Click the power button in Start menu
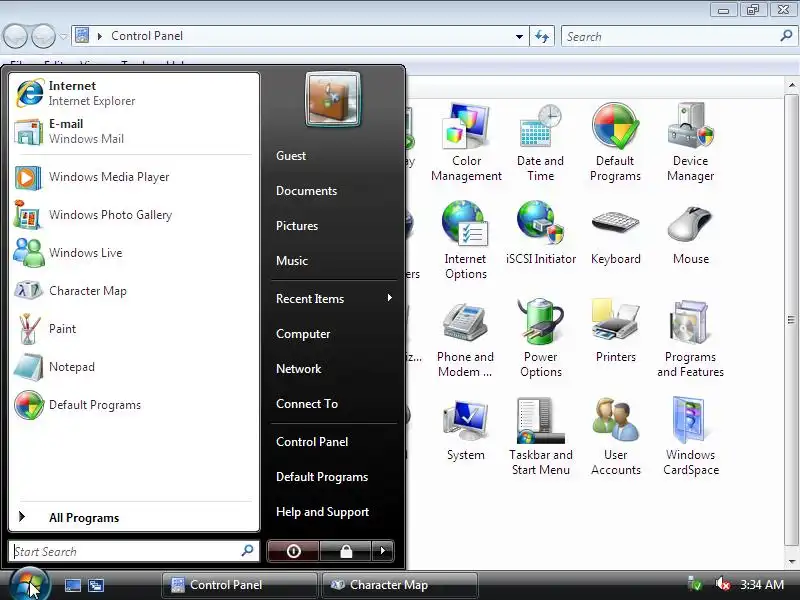Screen dimensions: 800x600 pos(293,551)
